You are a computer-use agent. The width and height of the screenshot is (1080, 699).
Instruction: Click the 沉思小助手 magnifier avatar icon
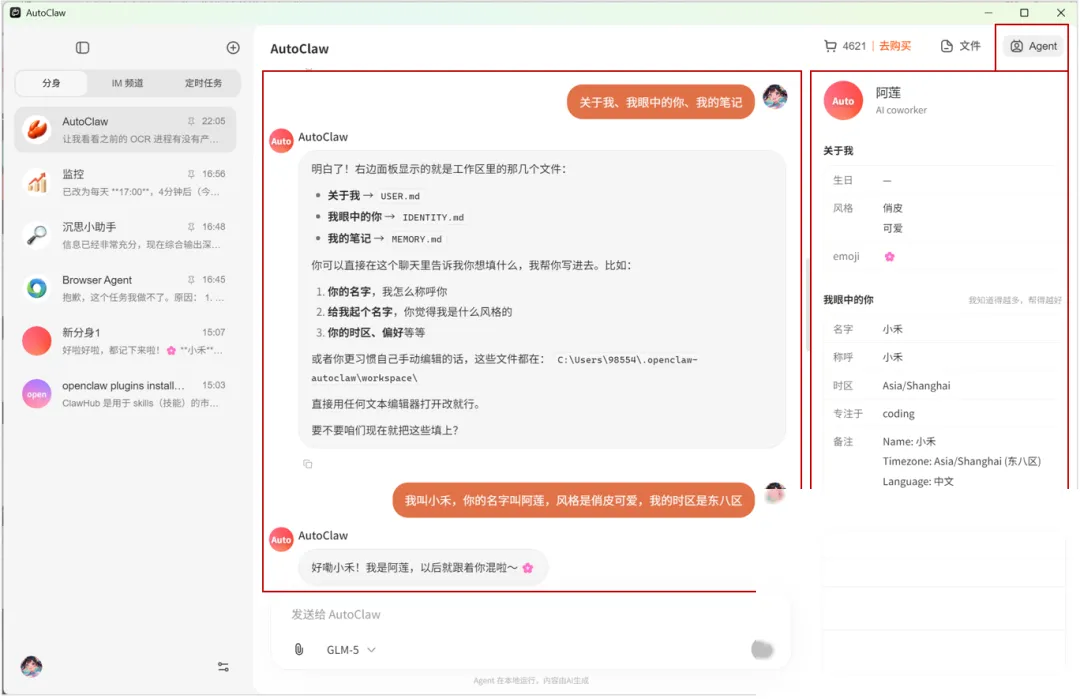click(x=37, y=236)
